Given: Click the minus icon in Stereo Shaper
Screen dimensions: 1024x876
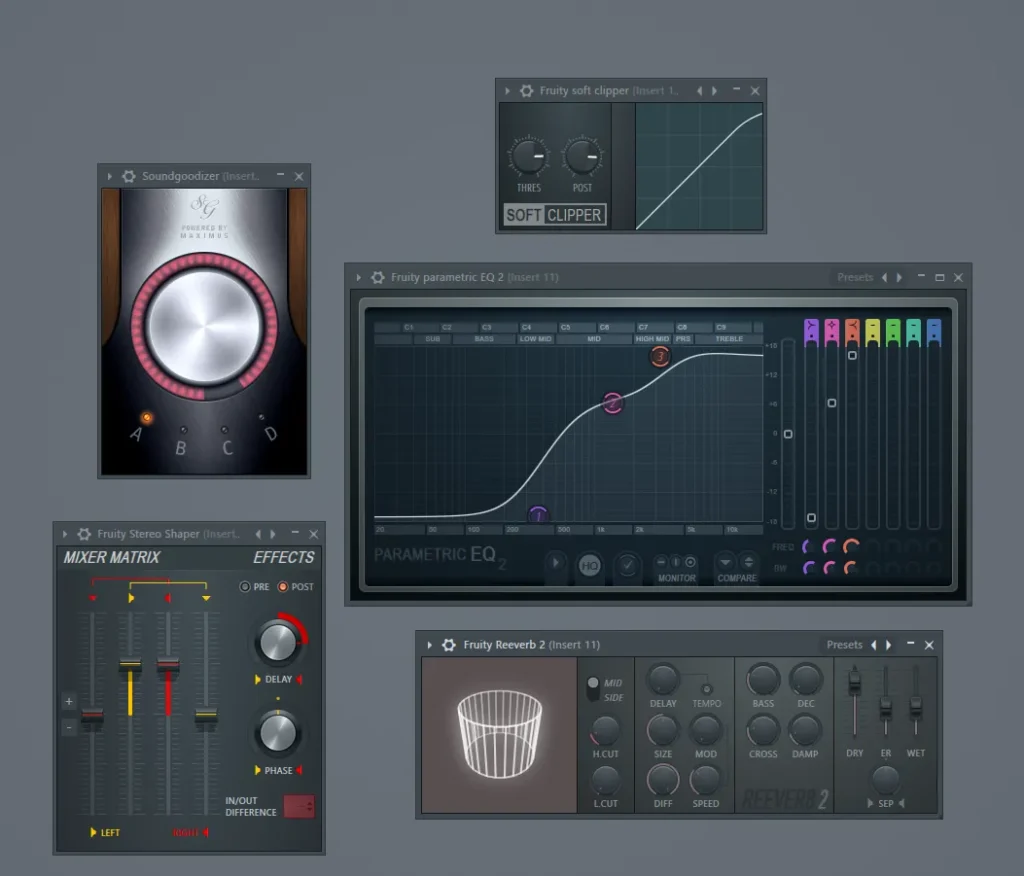Looking at the screenshot, I should (x=69, y=727).
